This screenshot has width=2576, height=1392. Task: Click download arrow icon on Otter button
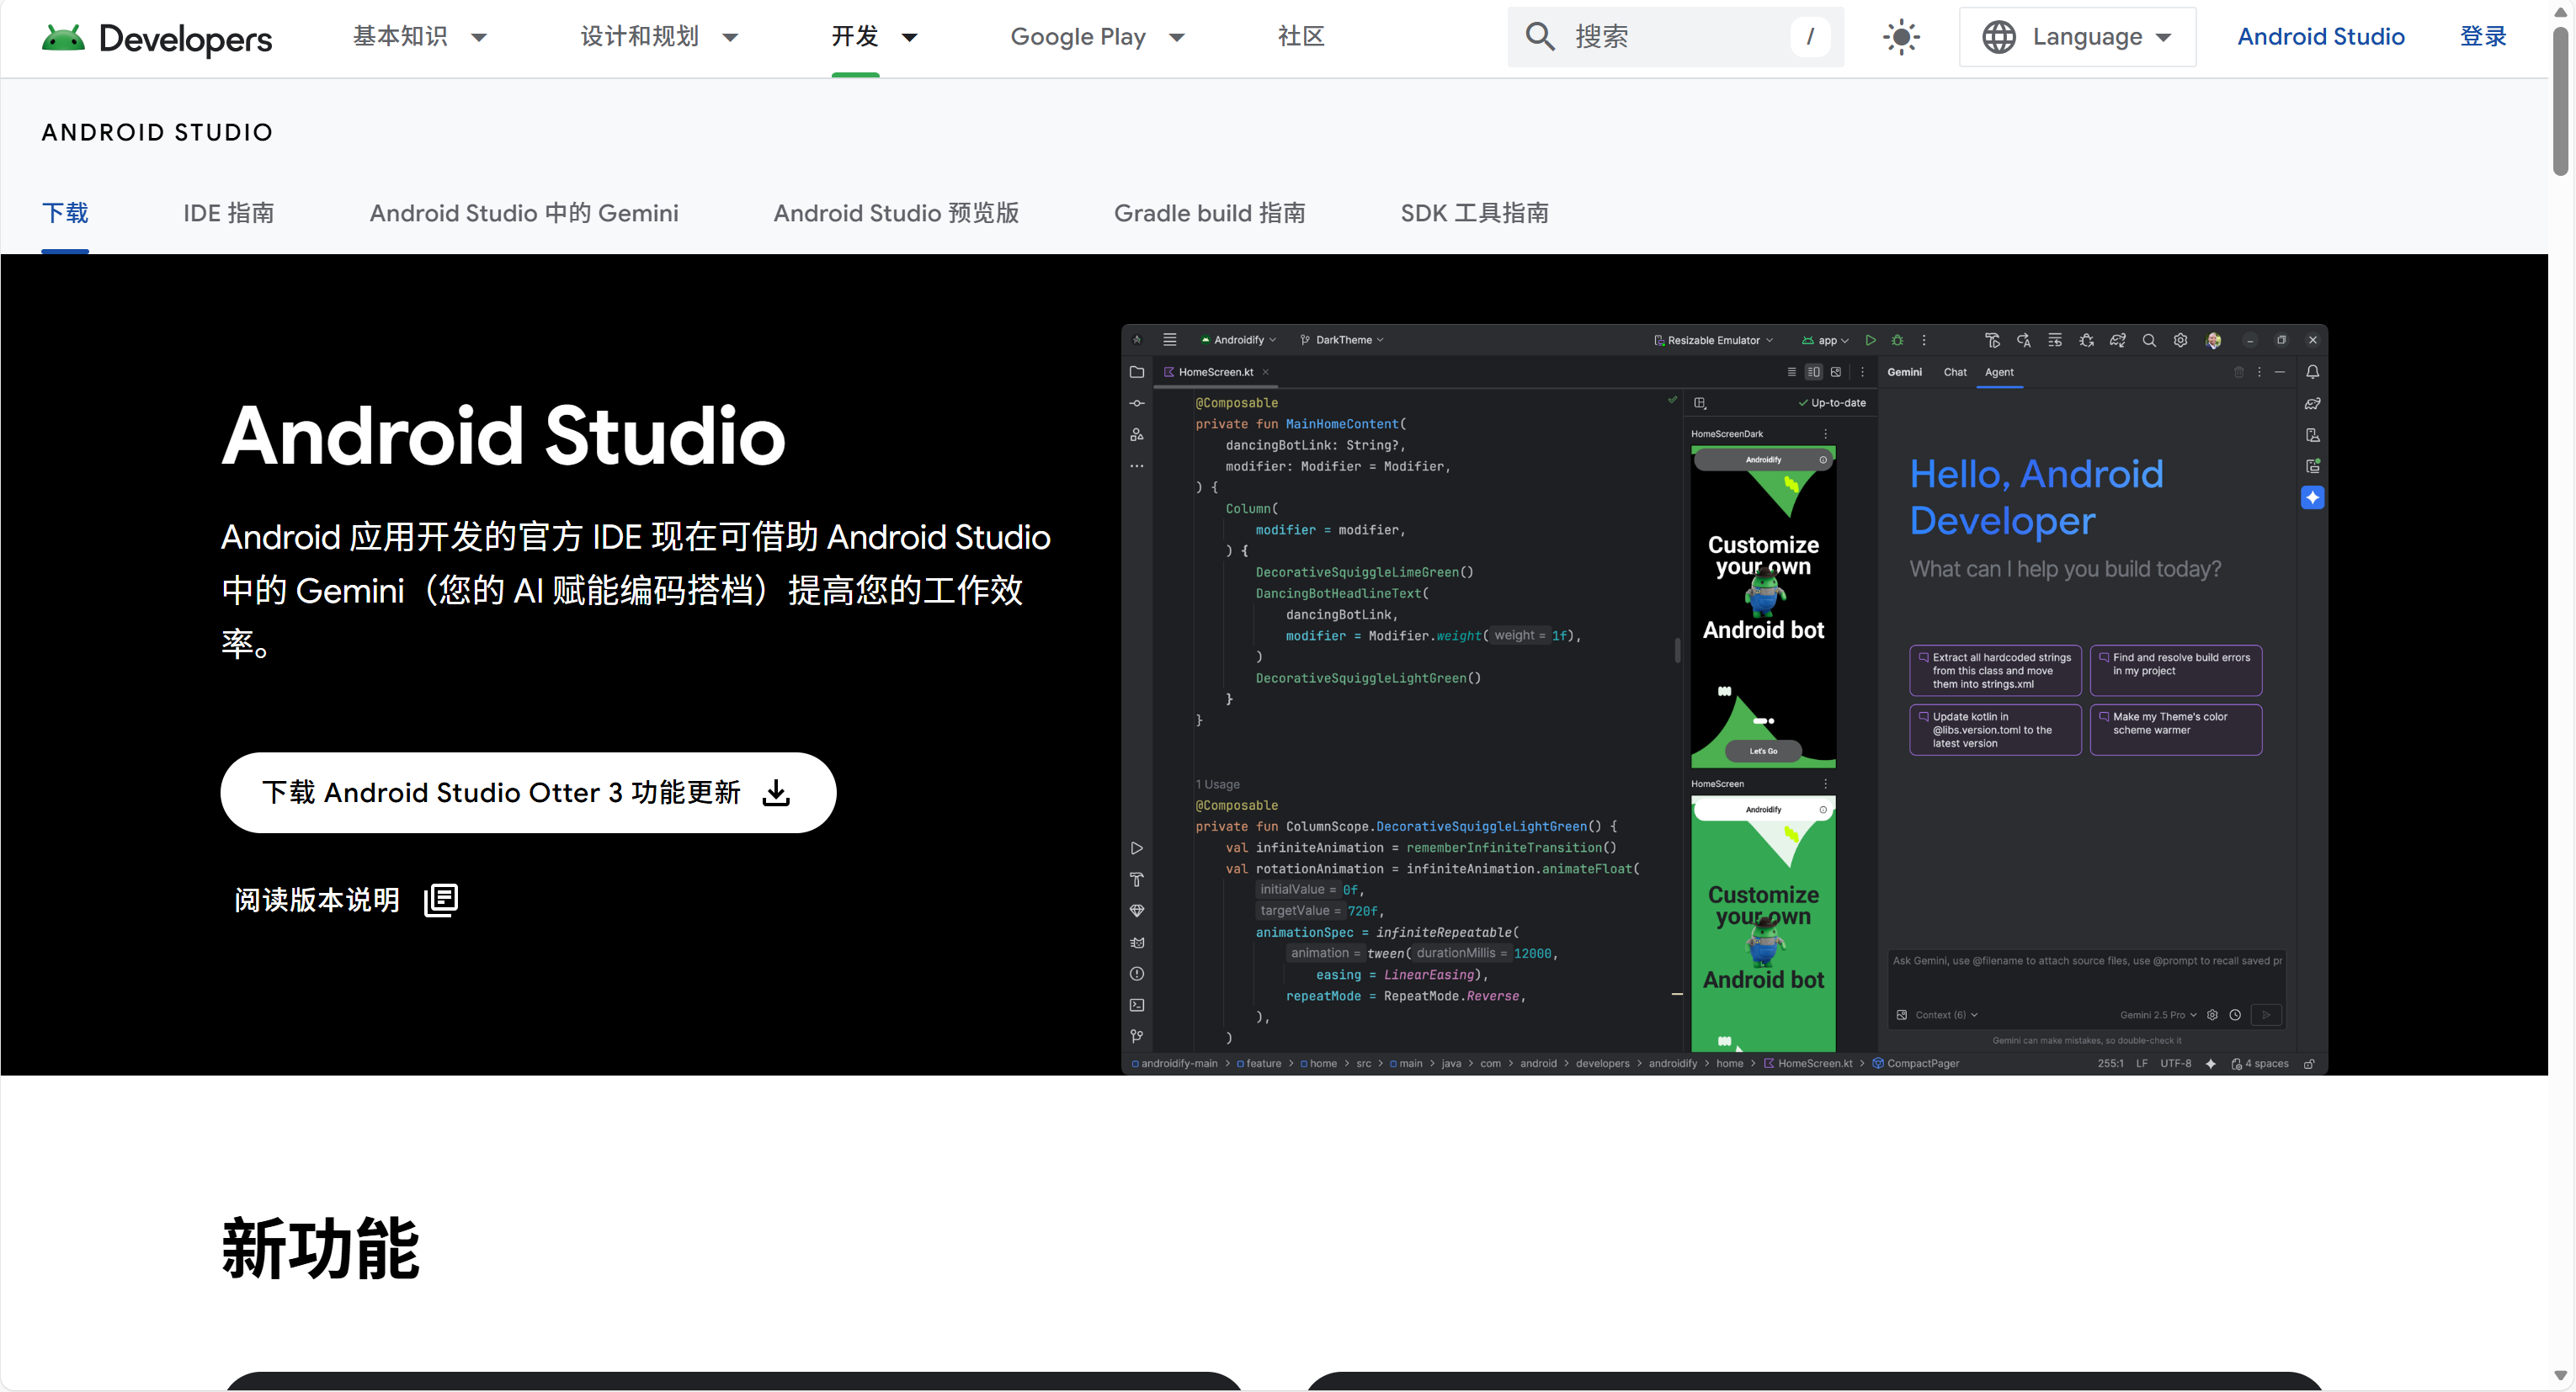pyautogui.click(x=776, y=793)
